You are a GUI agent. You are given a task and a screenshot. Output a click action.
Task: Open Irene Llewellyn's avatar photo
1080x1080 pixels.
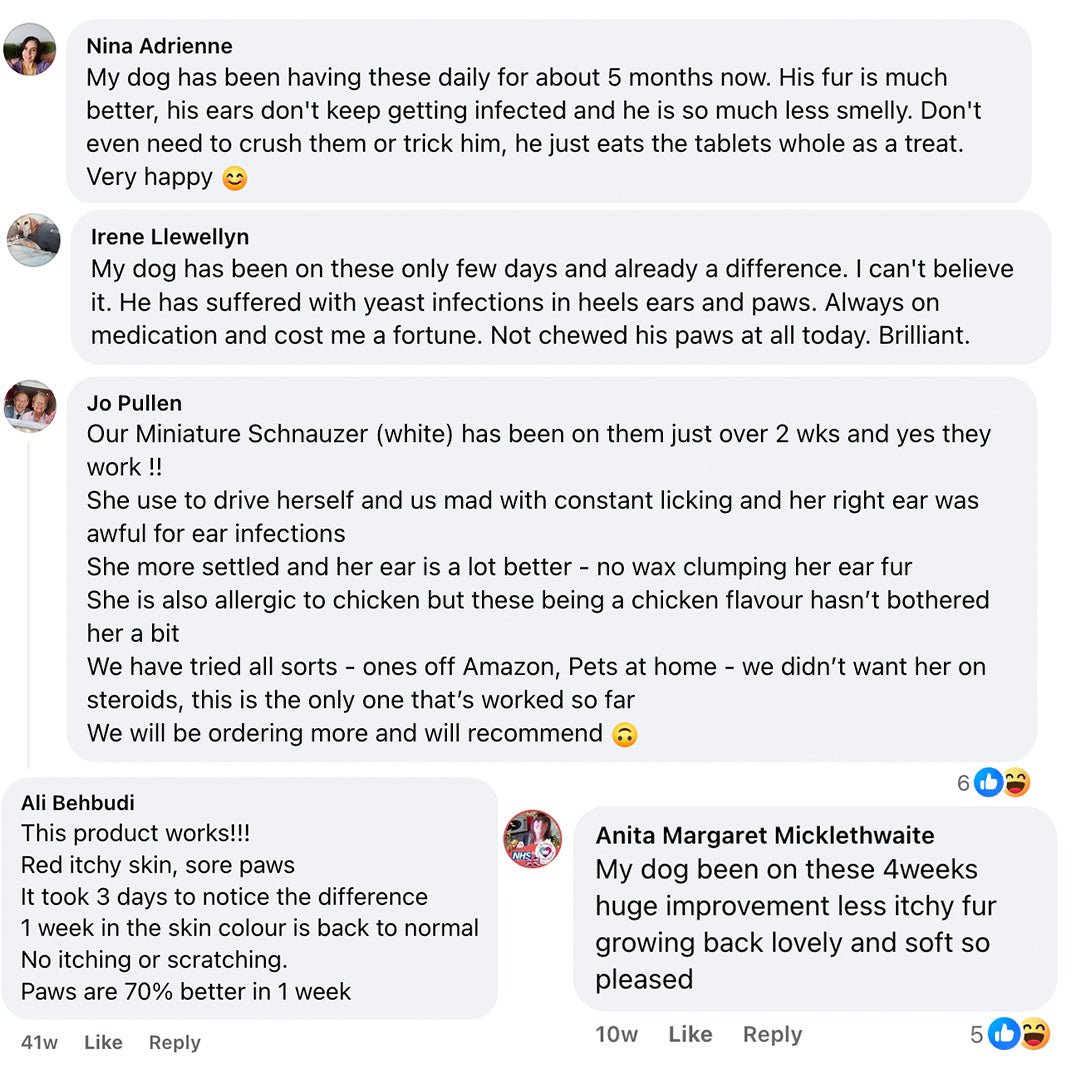point(34,240)
